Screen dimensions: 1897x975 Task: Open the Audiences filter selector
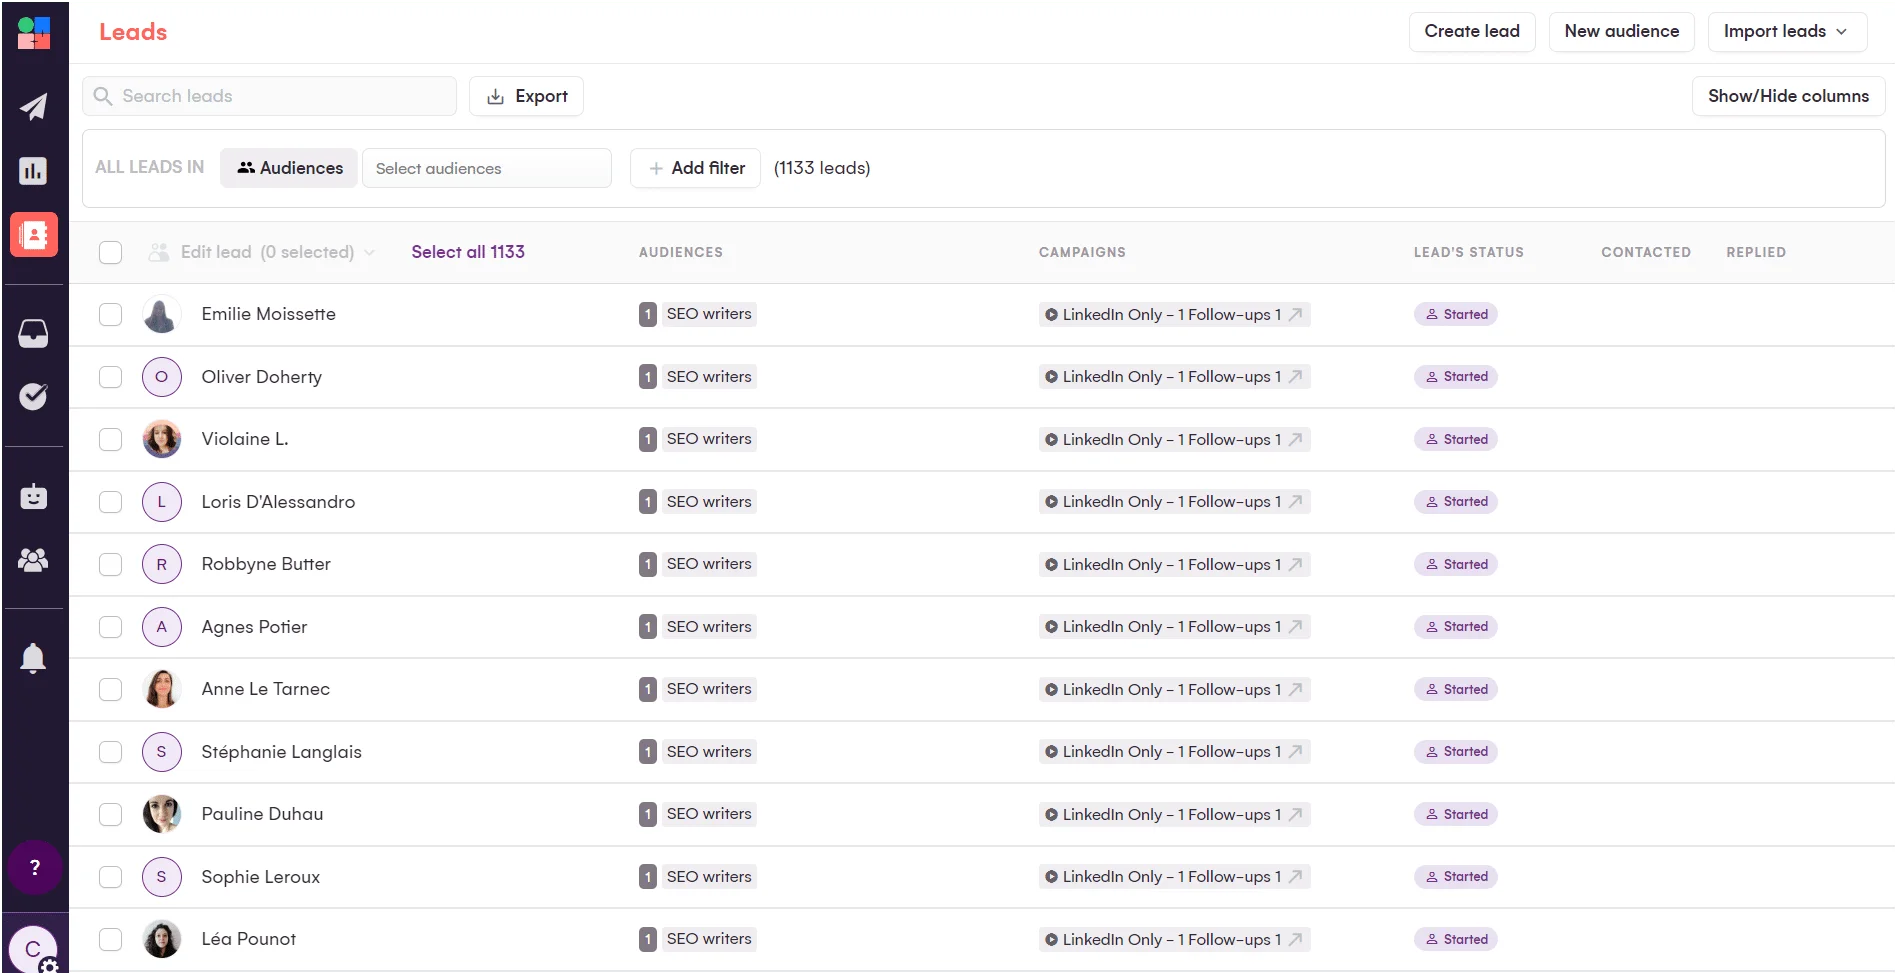pos(289,168)
